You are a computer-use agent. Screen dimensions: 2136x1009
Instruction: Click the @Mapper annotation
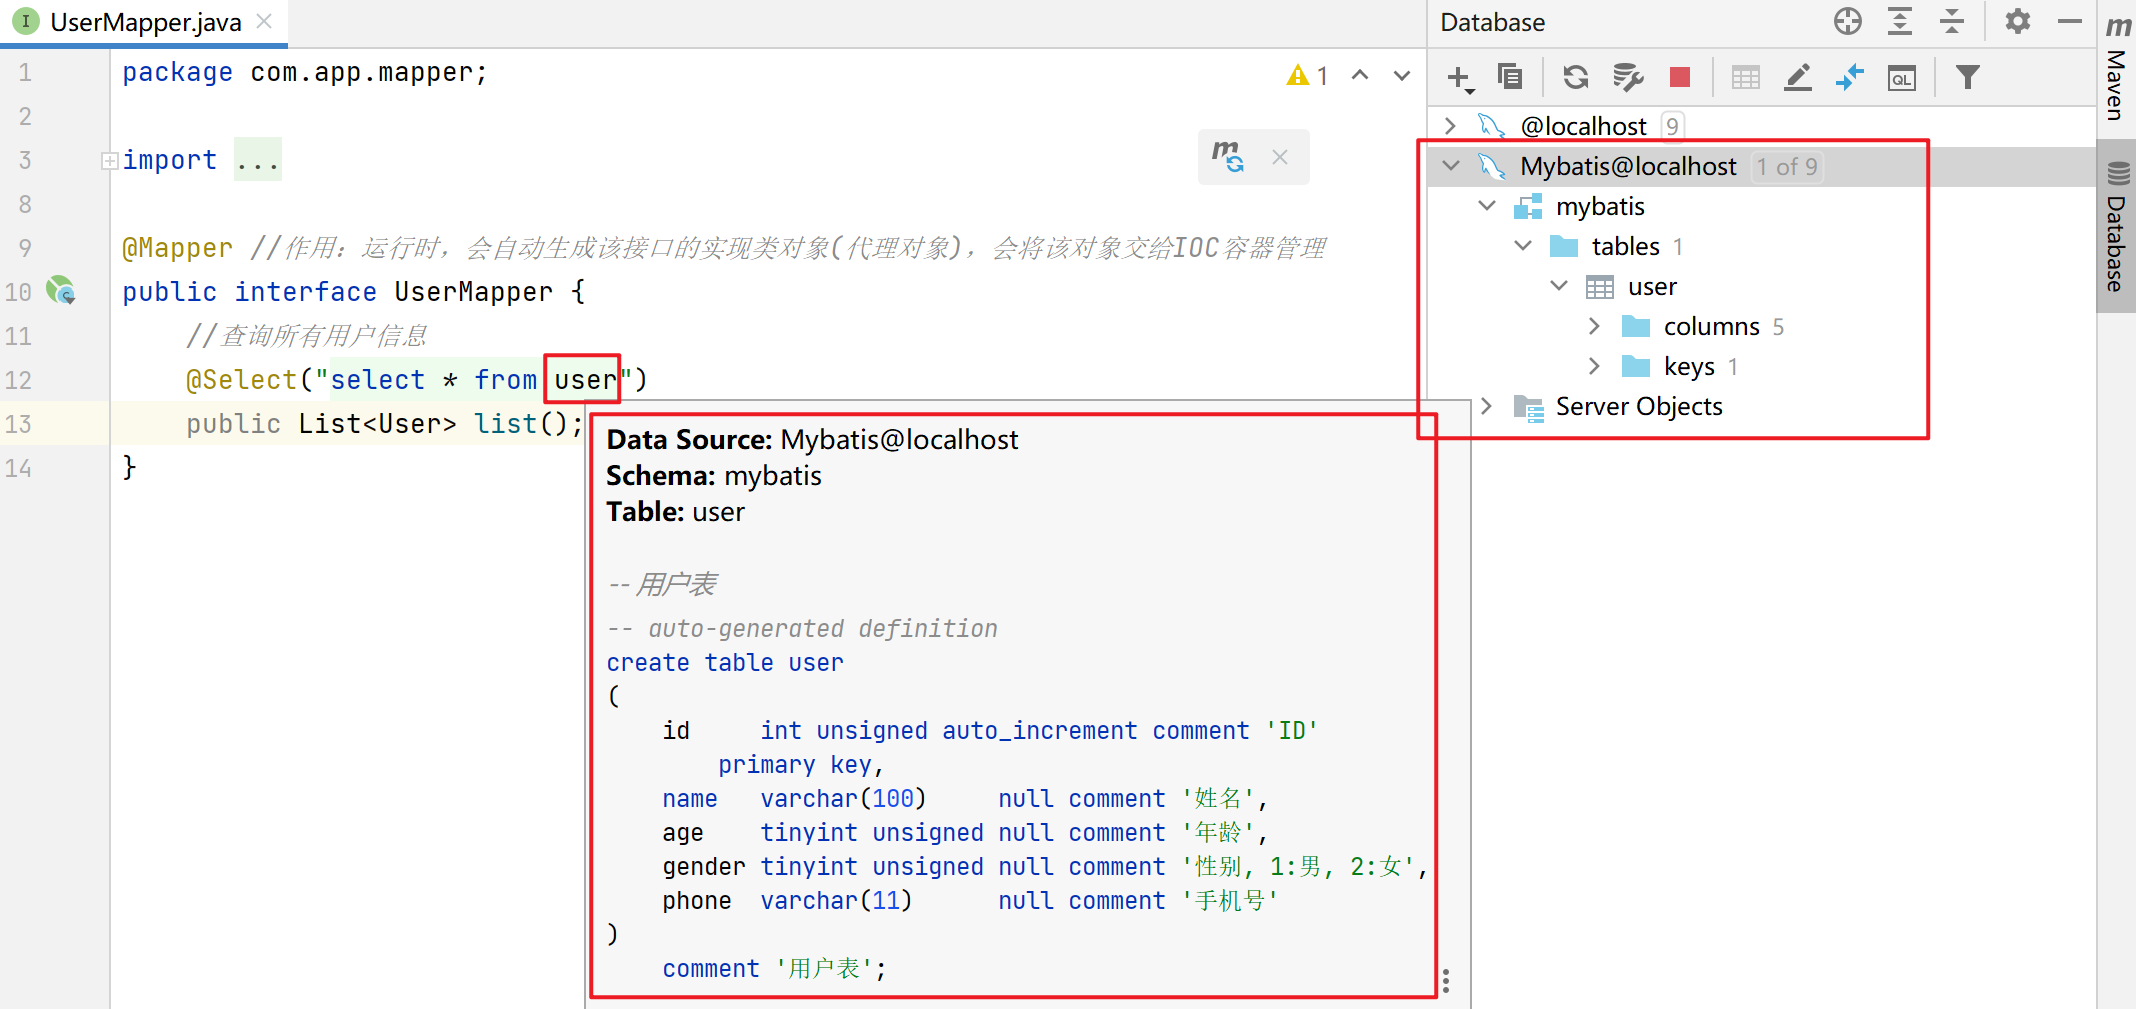(177, 247)
